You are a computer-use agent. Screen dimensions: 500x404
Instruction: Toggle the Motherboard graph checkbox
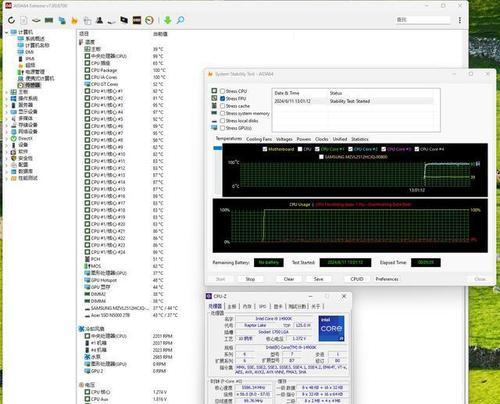(x=265, y=149)
